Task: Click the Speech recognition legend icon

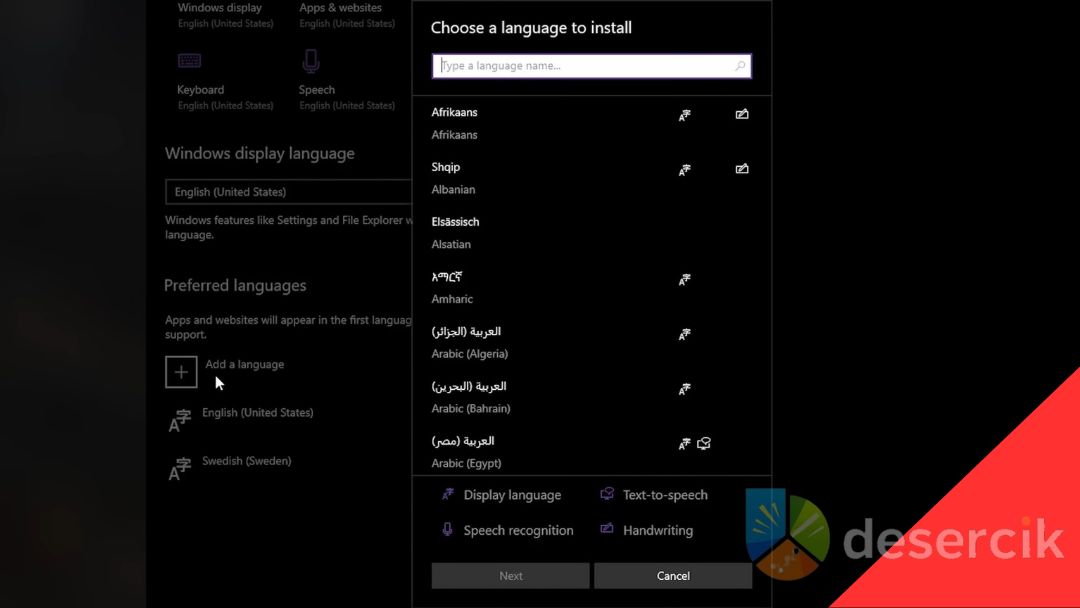Action: click(447, 530)
